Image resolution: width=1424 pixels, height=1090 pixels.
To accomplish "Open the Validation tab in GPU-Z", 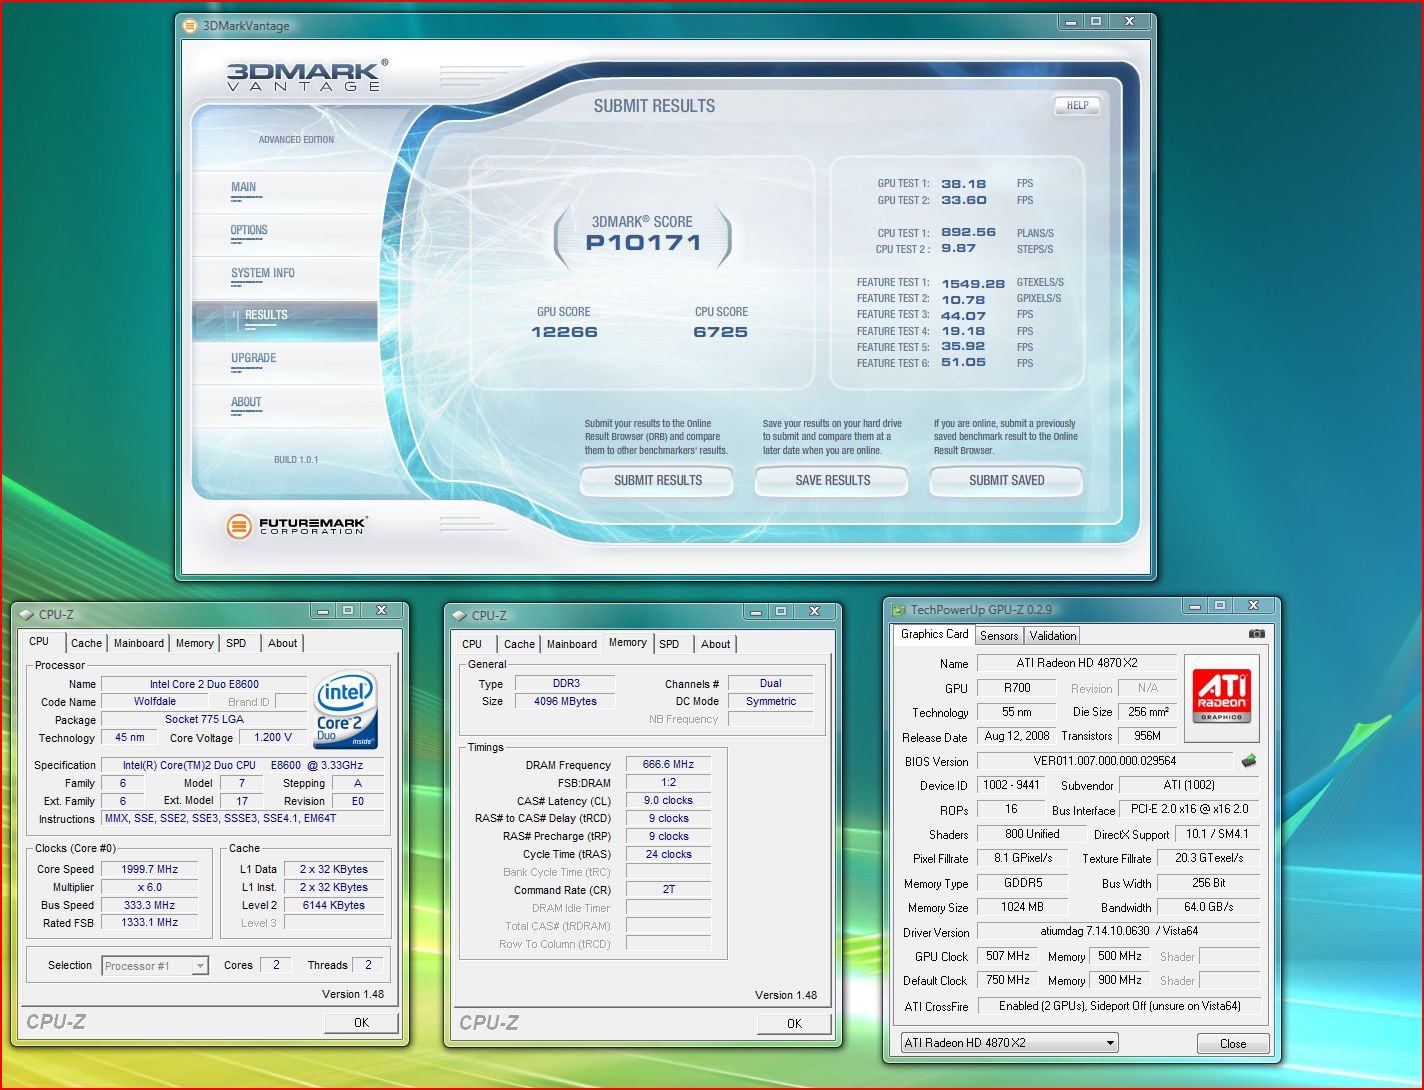I will click(1053, 635).
